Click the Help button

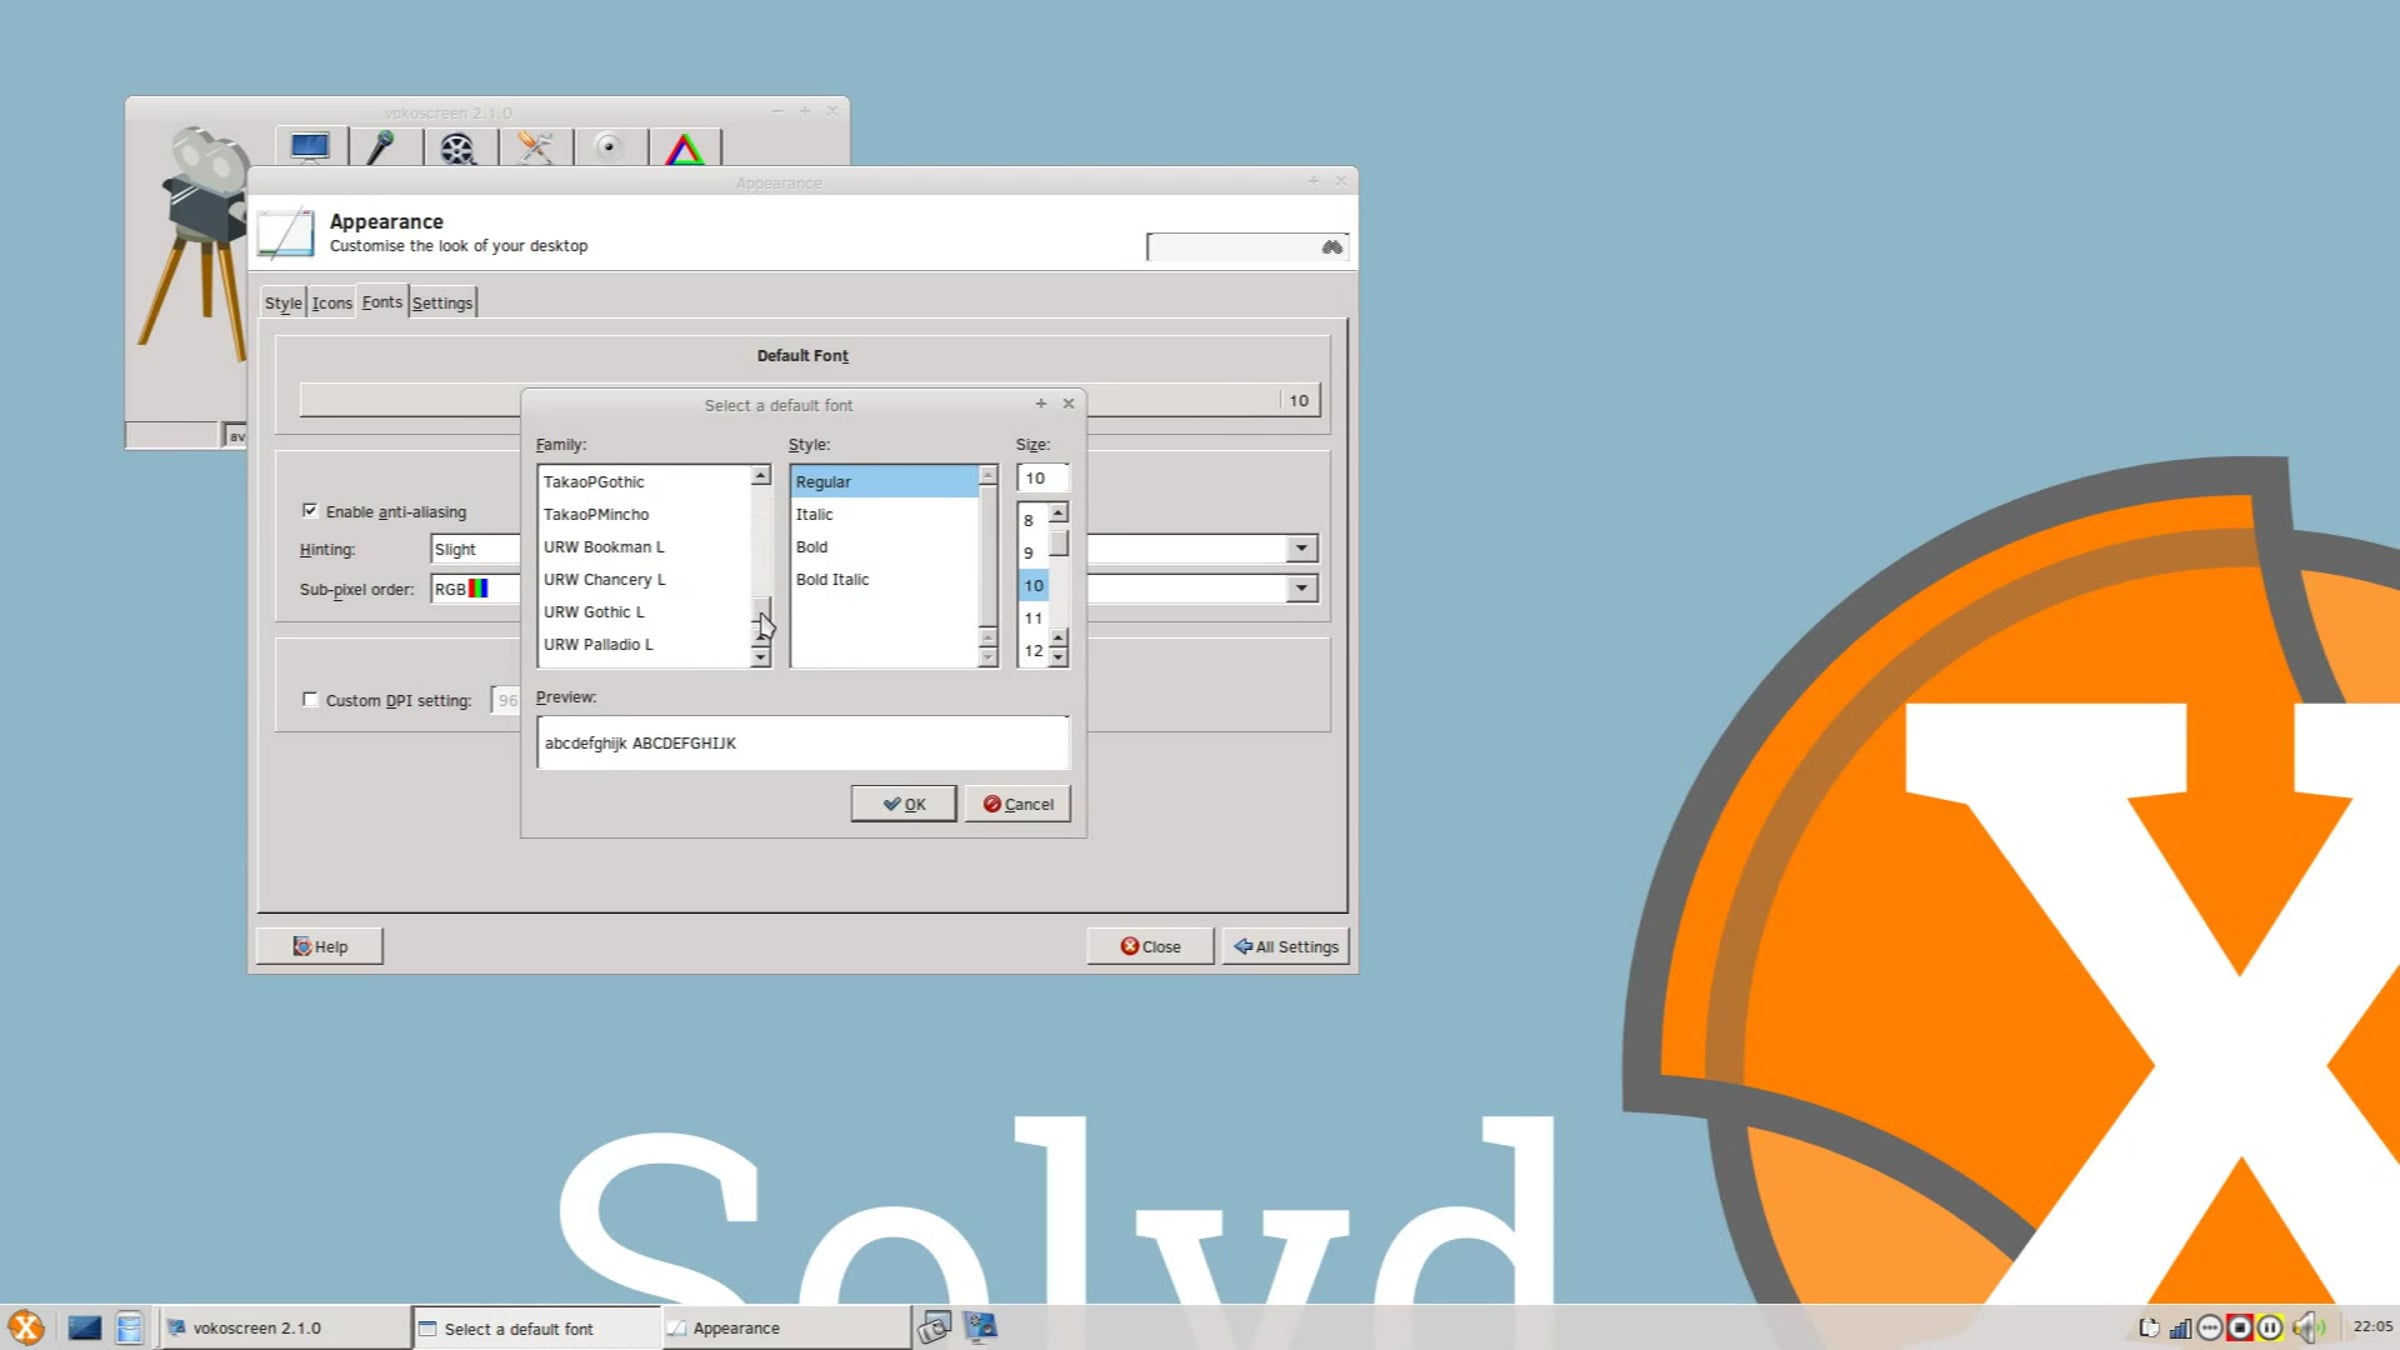[x=320, y=946]
